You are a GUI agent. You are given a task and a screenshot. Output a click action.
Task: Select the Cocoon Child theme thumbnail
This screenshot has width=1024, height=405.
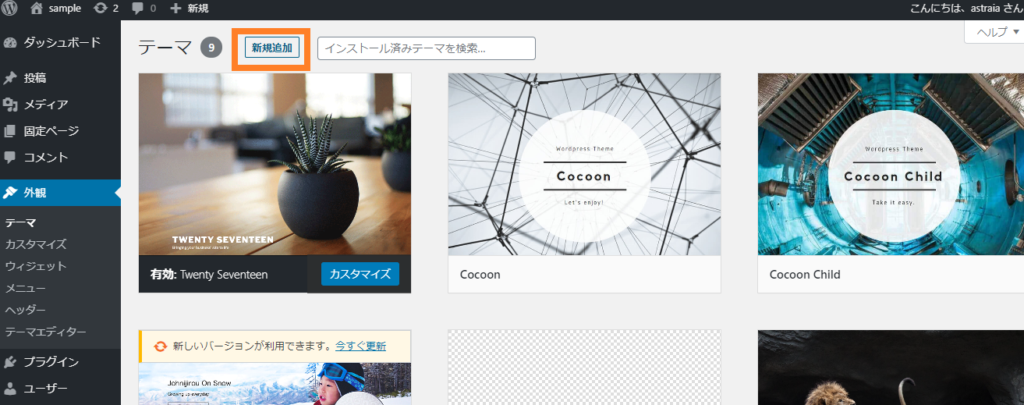point(890,164)
